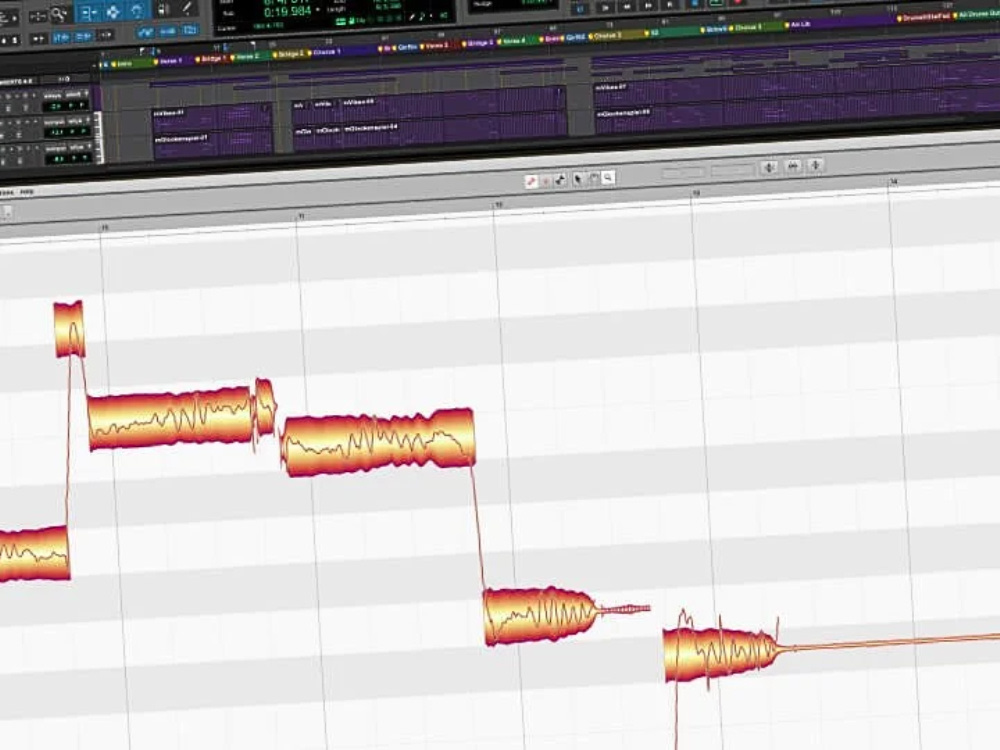This screenshot has width=1000, height=750.
Task: Select the lowest note blob near bar 13
Action: coord(719,654)
